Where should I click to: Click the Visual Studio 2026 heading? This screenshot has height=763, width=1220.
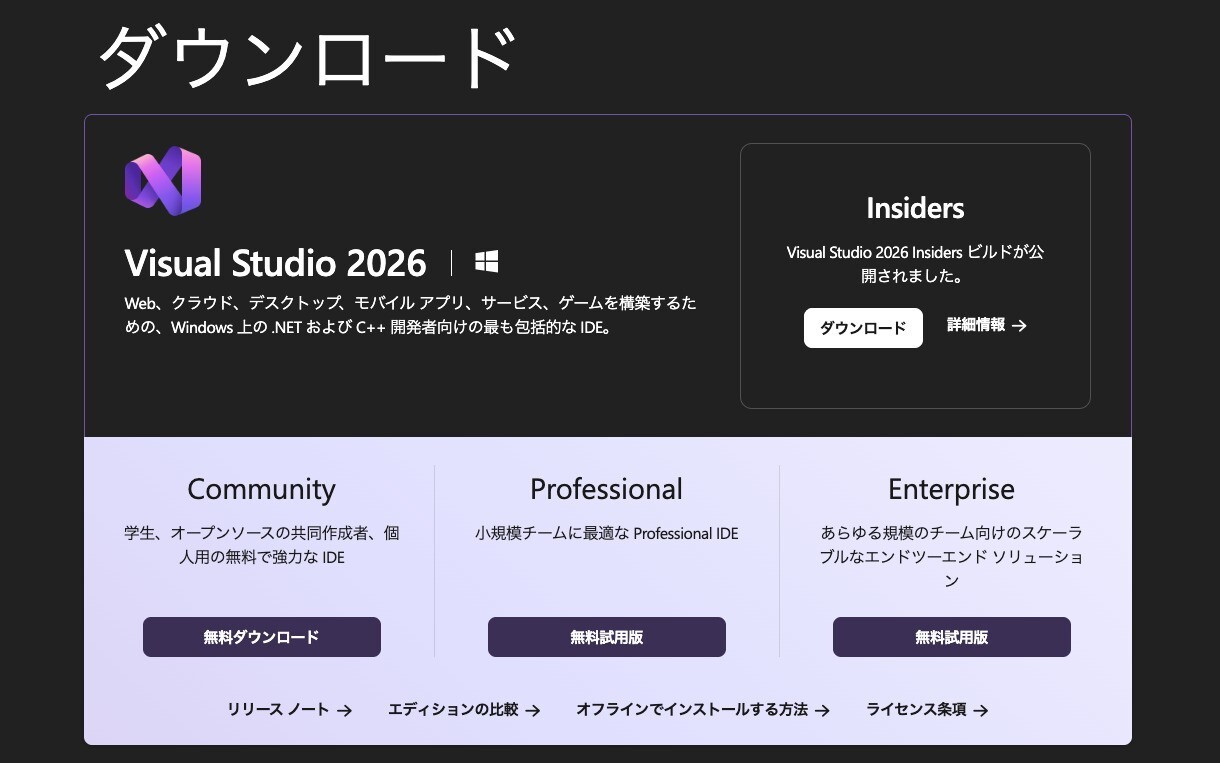pyautogui.click(x=276, y=263)
